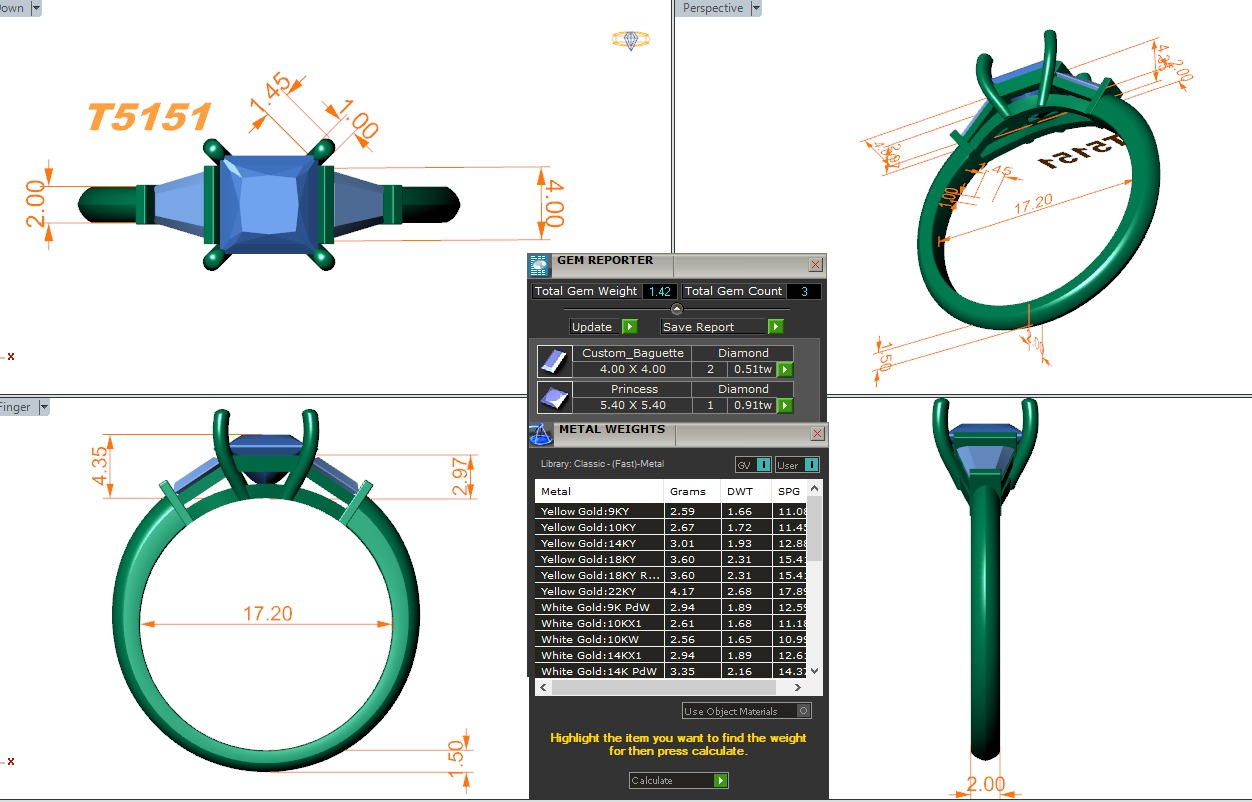
Task: Click the ring render icon in top viewport
Action: [x=630, y=40]
